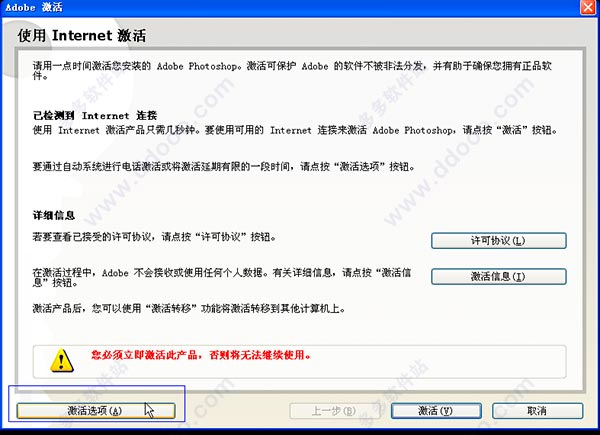Click the red warning text 您必须立即激活此产品
The height and width of the screenshot is (435, 600).
[201, 355]
